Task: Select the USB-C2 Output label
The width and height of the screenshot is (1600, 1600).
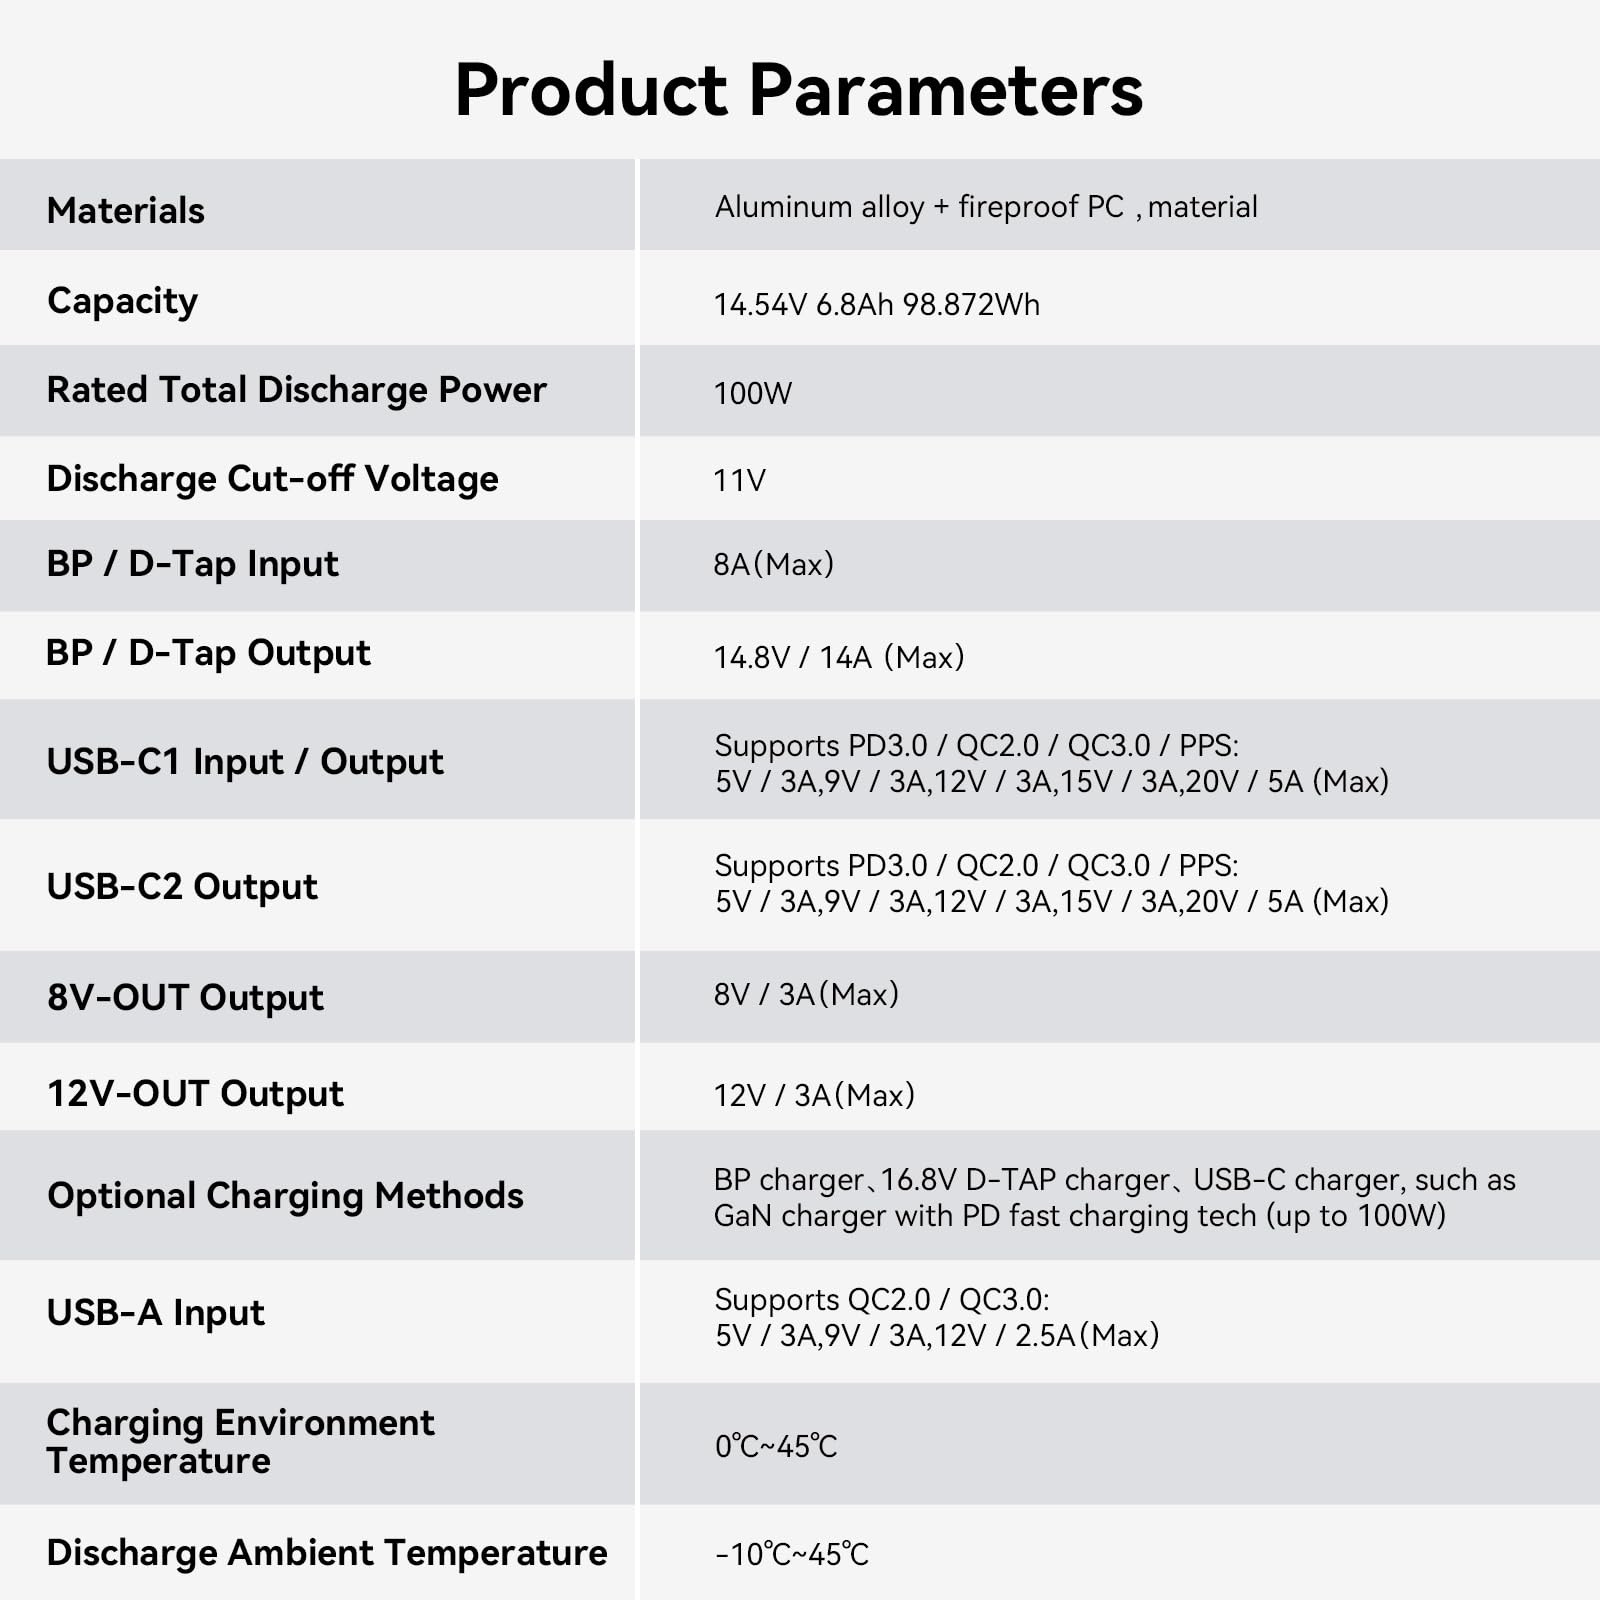Action: click(x=182, y=887)
